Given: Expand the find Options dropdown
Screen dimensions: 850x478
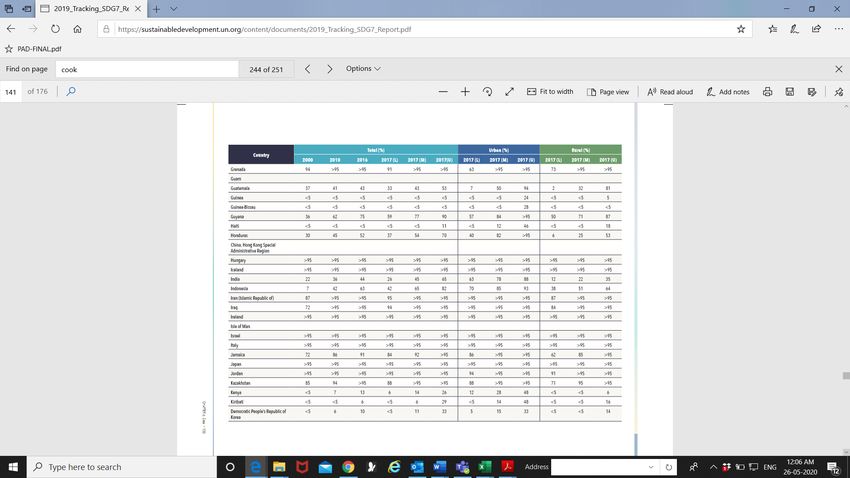Looking at the screenshot, I should (x=363, y=69).
